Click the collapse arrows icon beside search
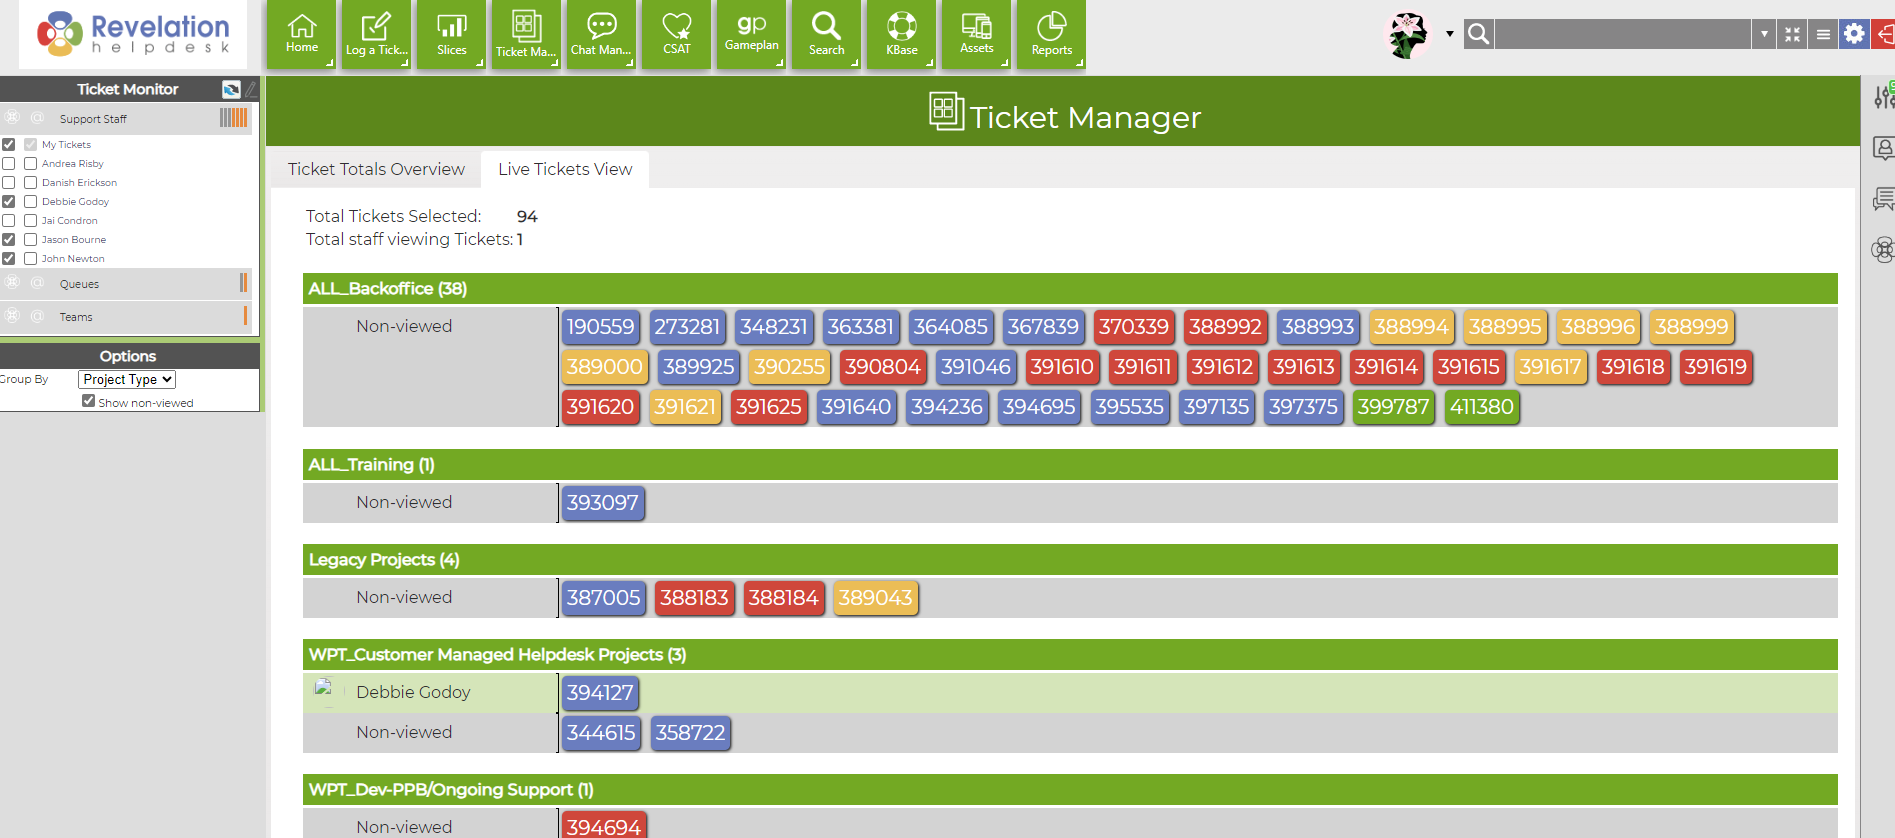 click(1792, 34)
